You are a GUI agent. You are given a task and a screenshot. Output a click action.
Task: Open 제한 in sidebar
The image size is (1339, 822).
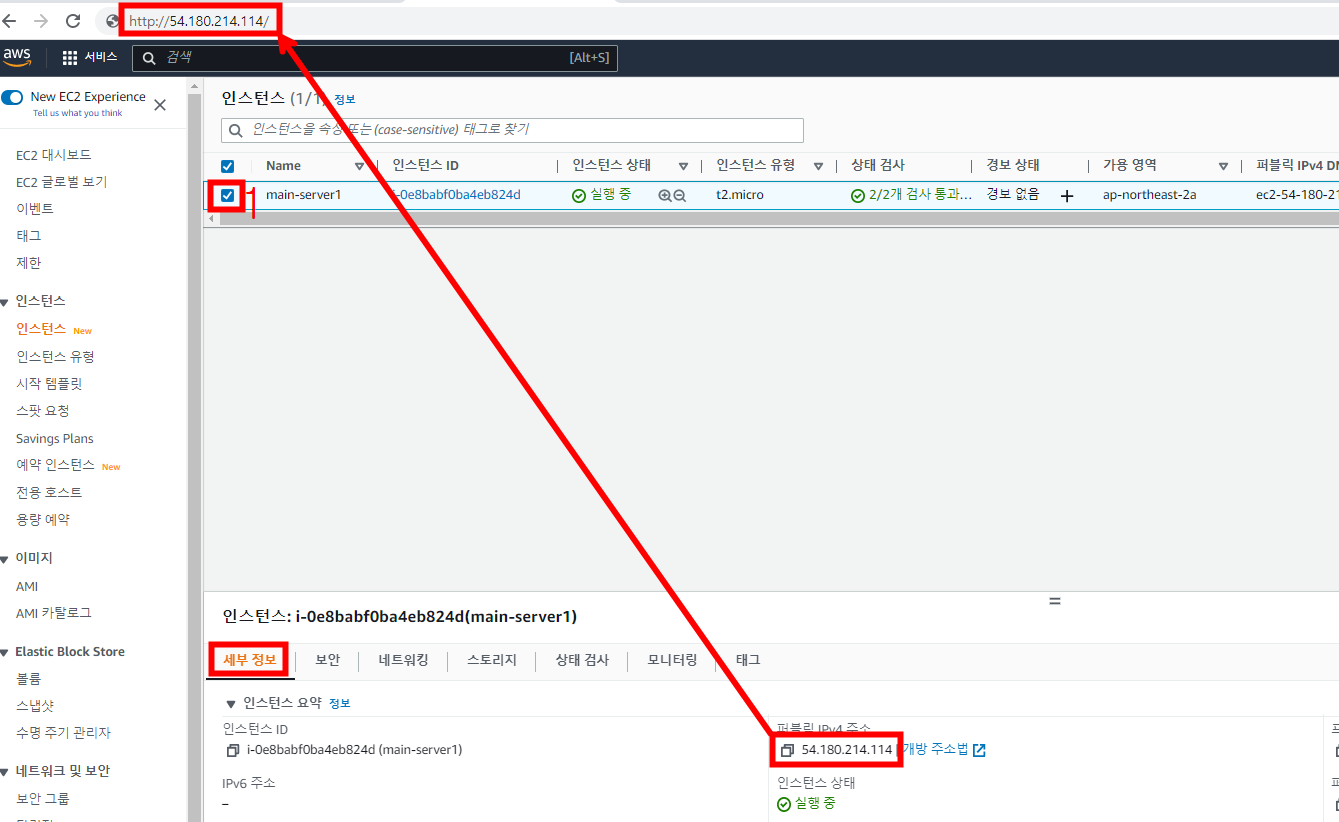29,263
